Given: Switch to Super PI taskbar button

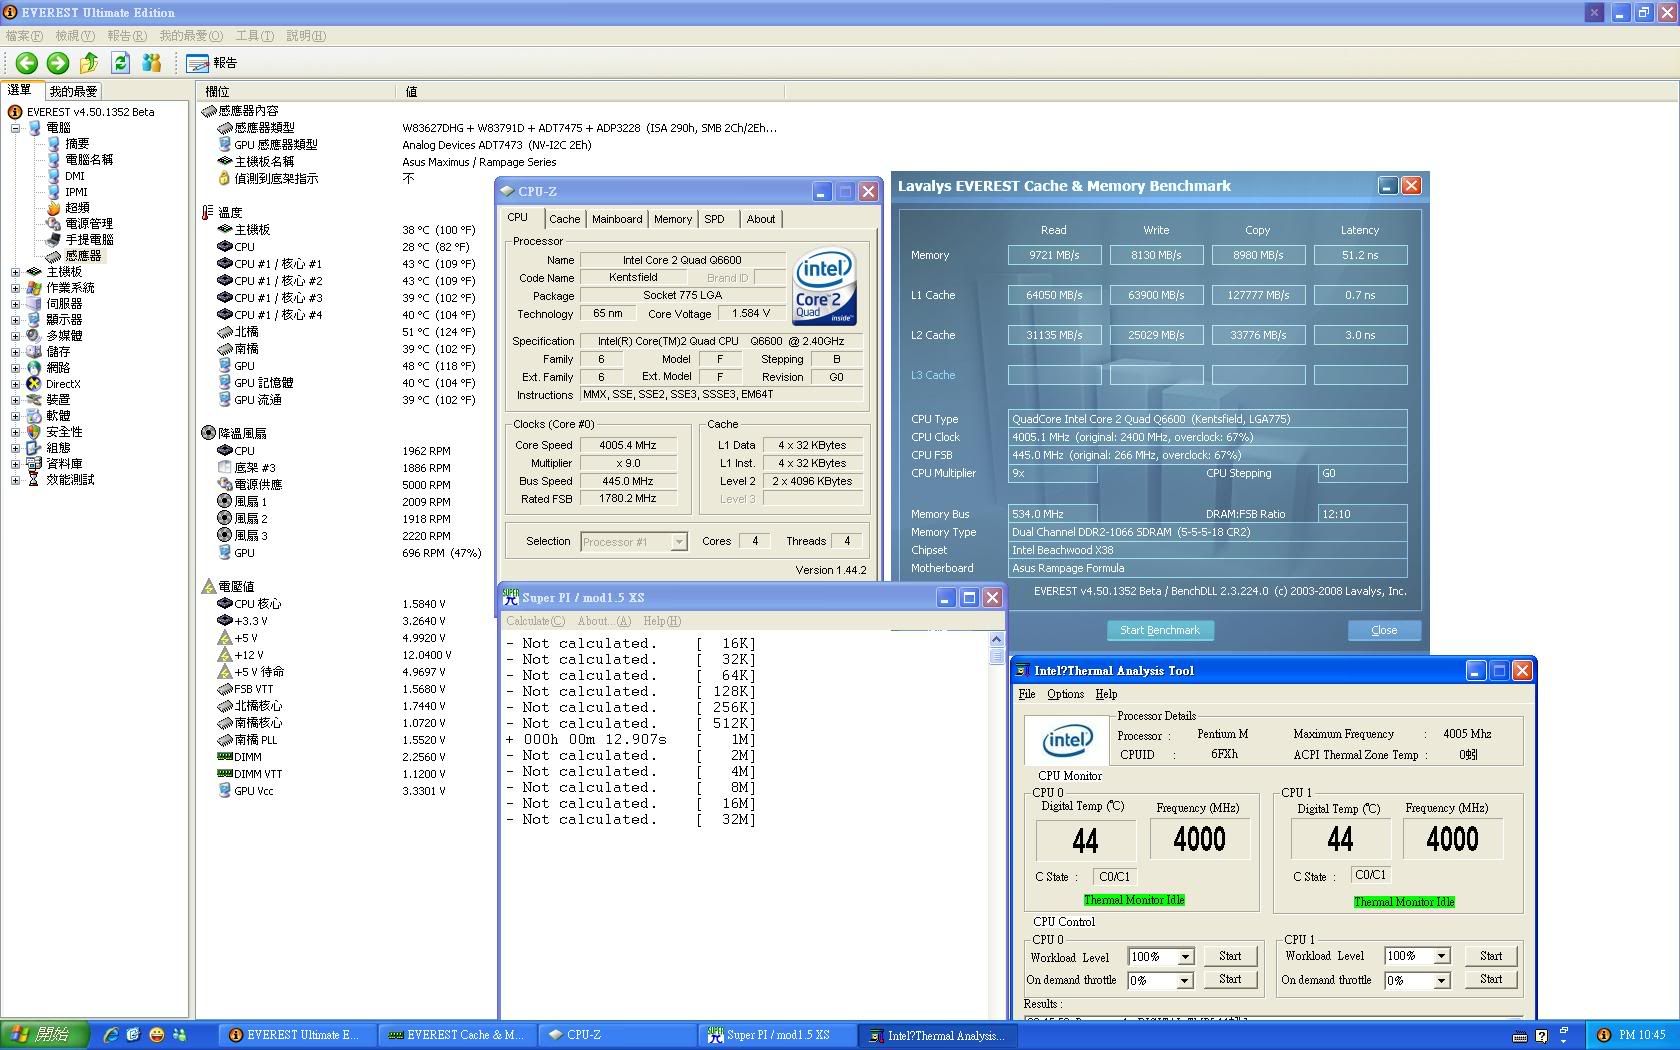Looking at the screenshot, I should (778, 1035).
